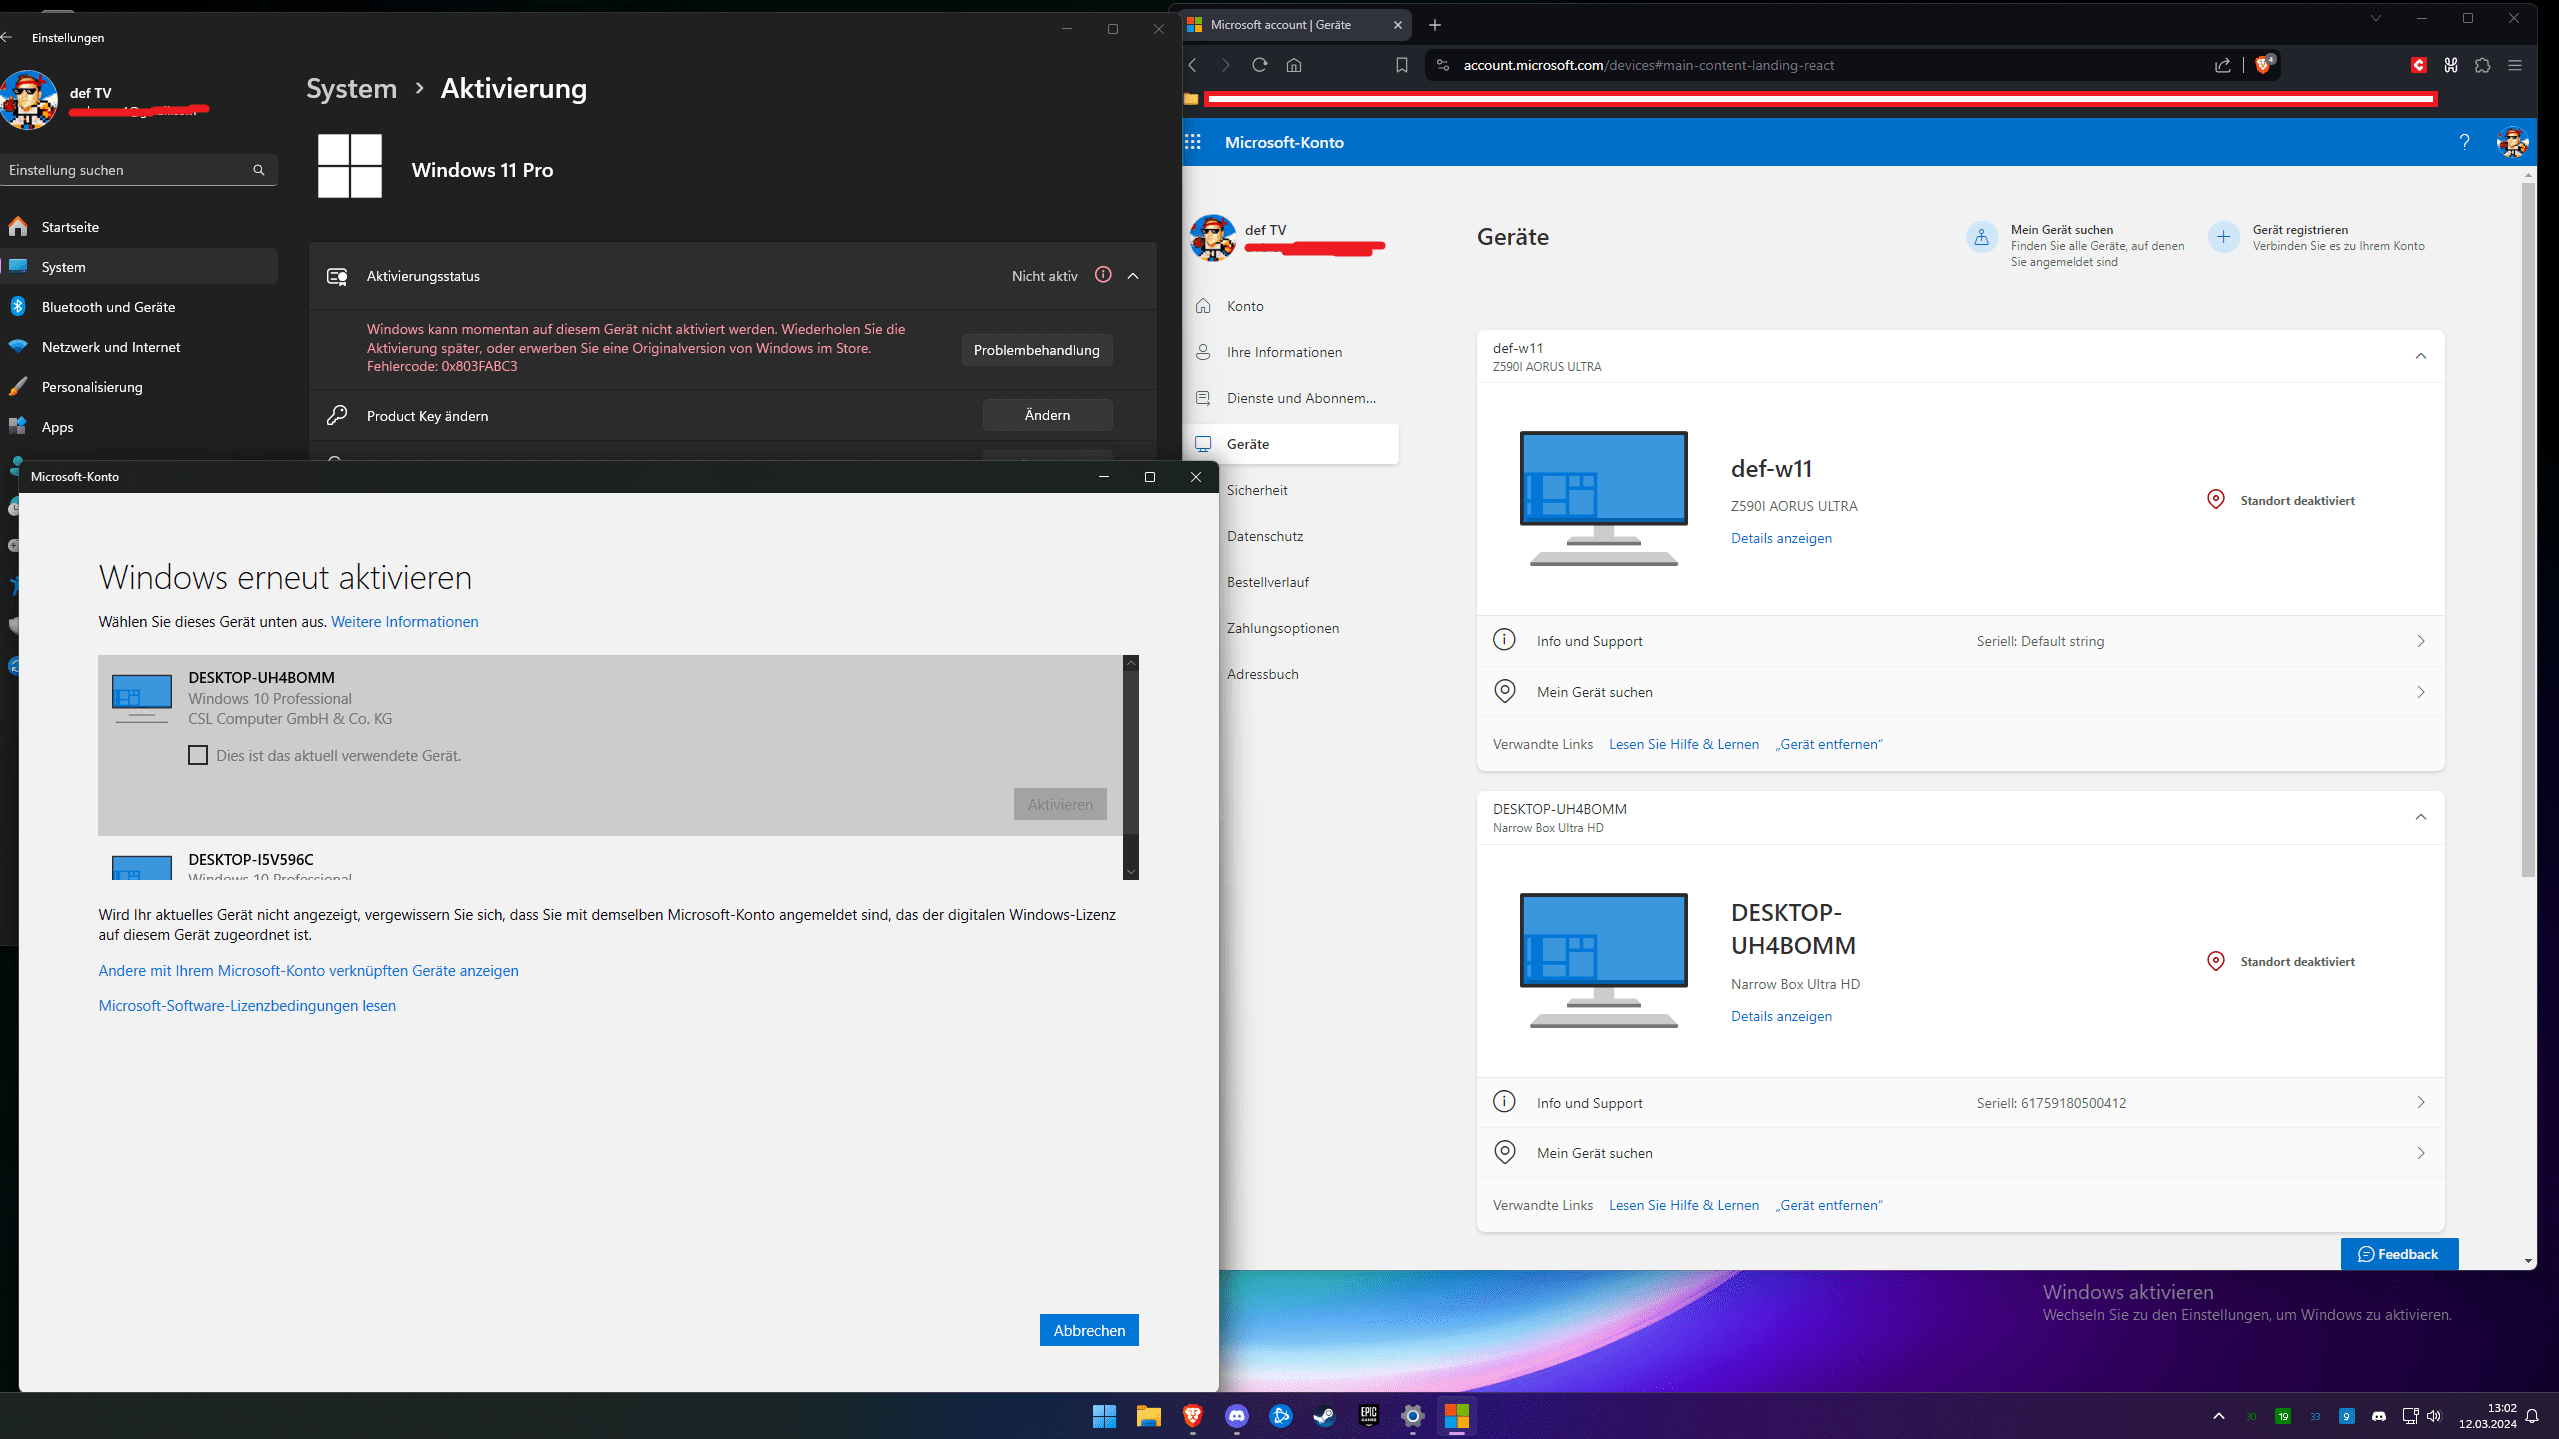
Task: Open the browser tab list dropdown arrow
Action: coord(2376,18)
